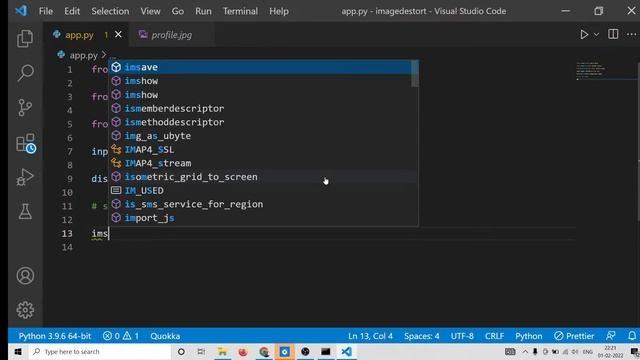
Task: Open the Extensions view
Action: [26, 143]
